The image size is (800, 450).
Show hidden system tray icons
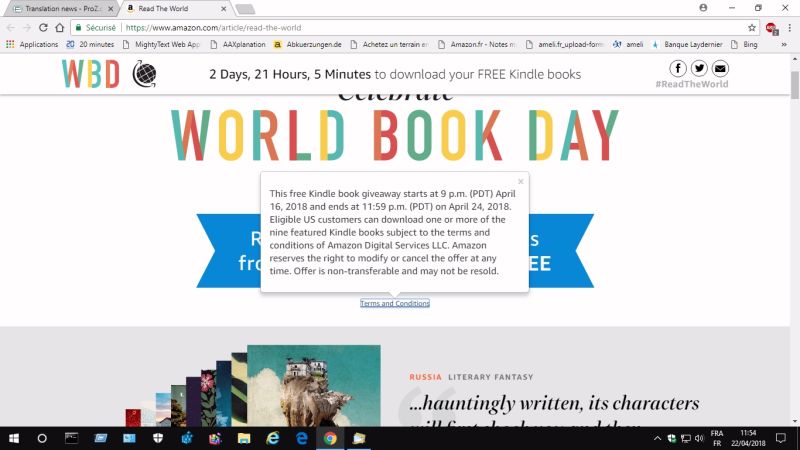(657, 438)
